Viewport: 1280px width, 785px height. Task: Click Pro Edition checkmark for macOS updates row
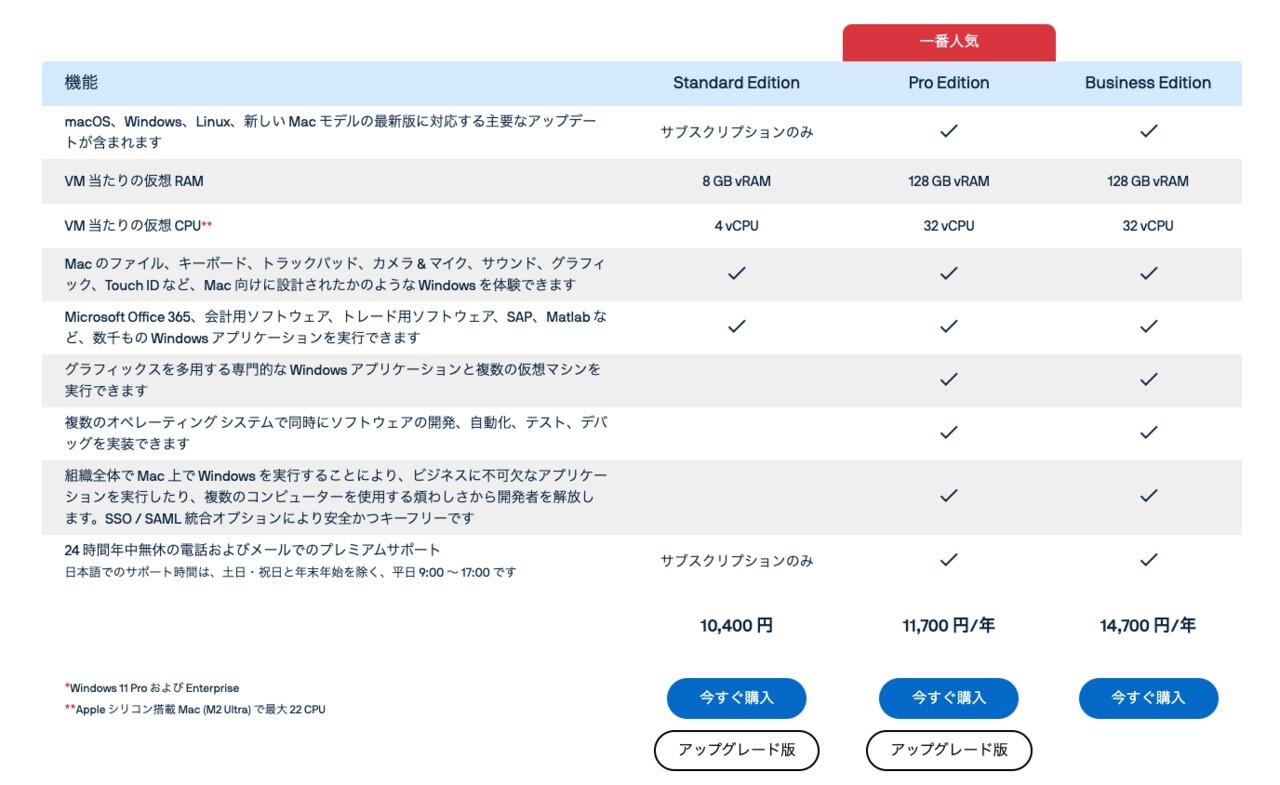pyautogui.click(x=949, y=131)
